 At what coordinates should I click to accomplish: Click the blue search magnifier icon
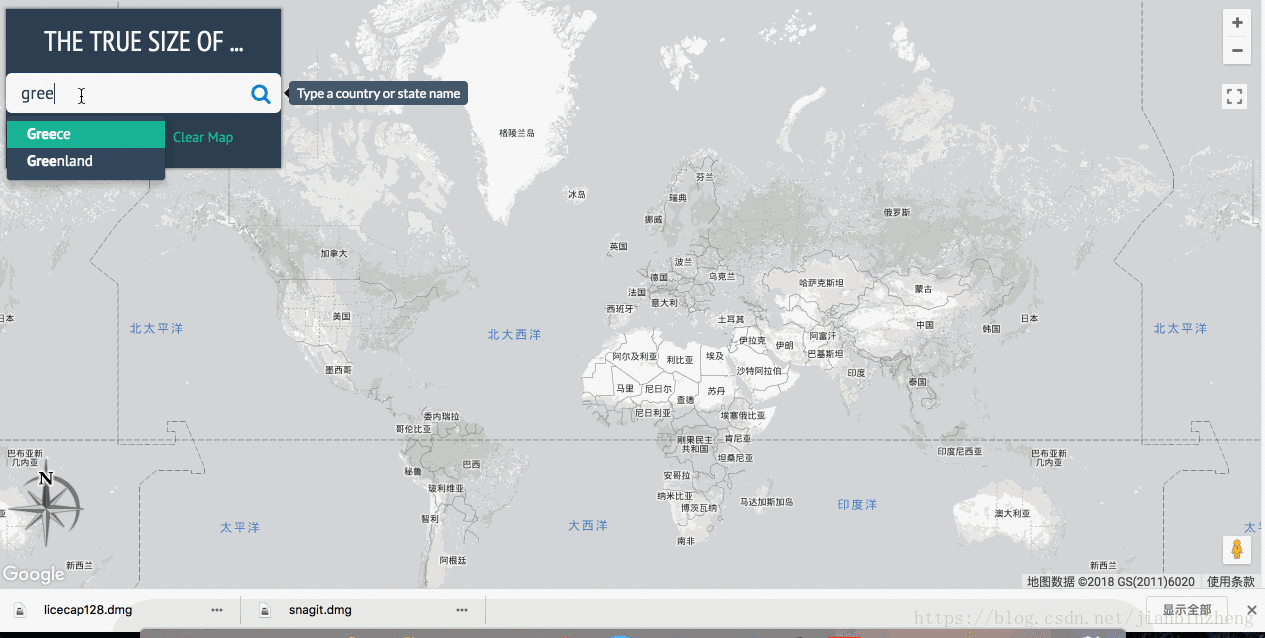point(261,94)
